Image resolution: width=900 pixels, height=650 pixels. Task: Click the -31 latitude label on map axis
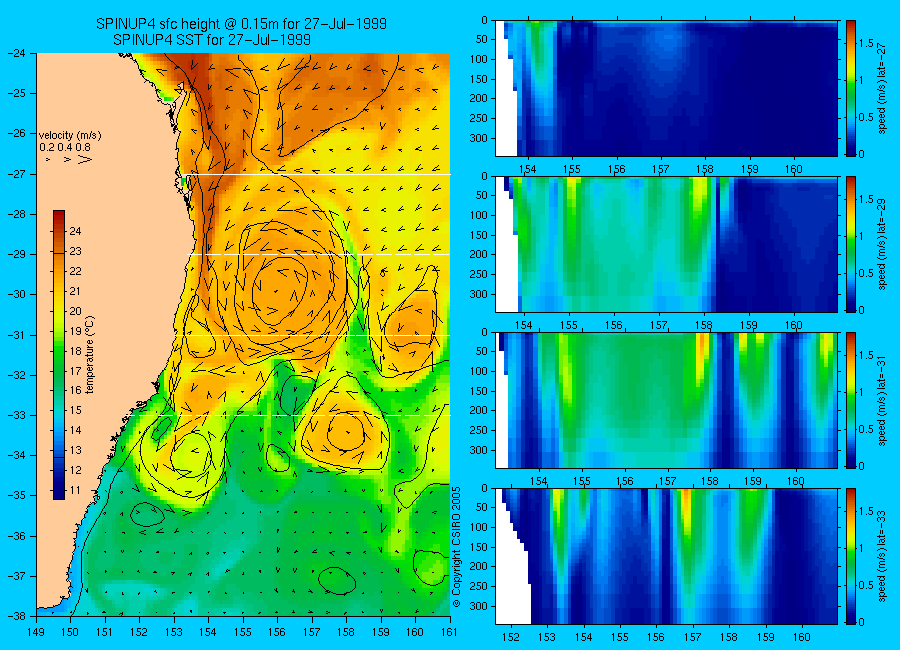(x=17, y=335)
